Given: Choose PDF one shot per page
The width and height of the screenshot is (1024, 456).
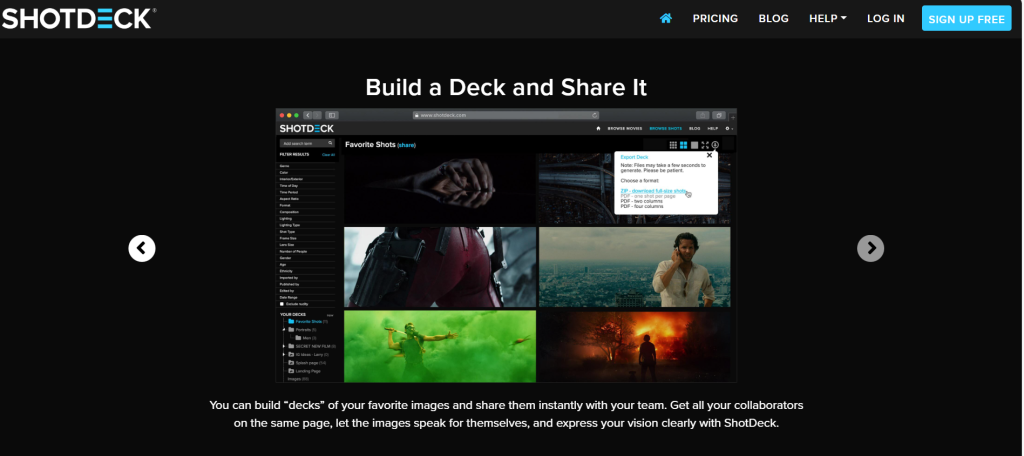Looking at the screenshot, I should click(x=648, y=196).
